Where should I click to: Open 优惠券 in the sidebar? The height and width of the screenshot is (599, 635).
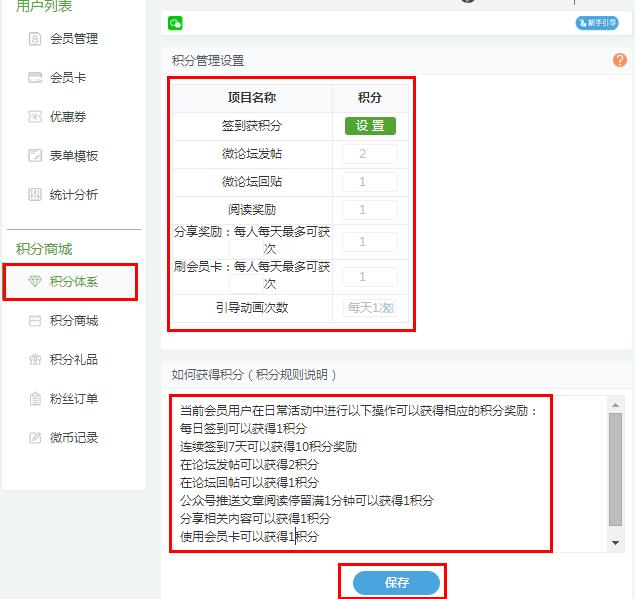(68, 117)
